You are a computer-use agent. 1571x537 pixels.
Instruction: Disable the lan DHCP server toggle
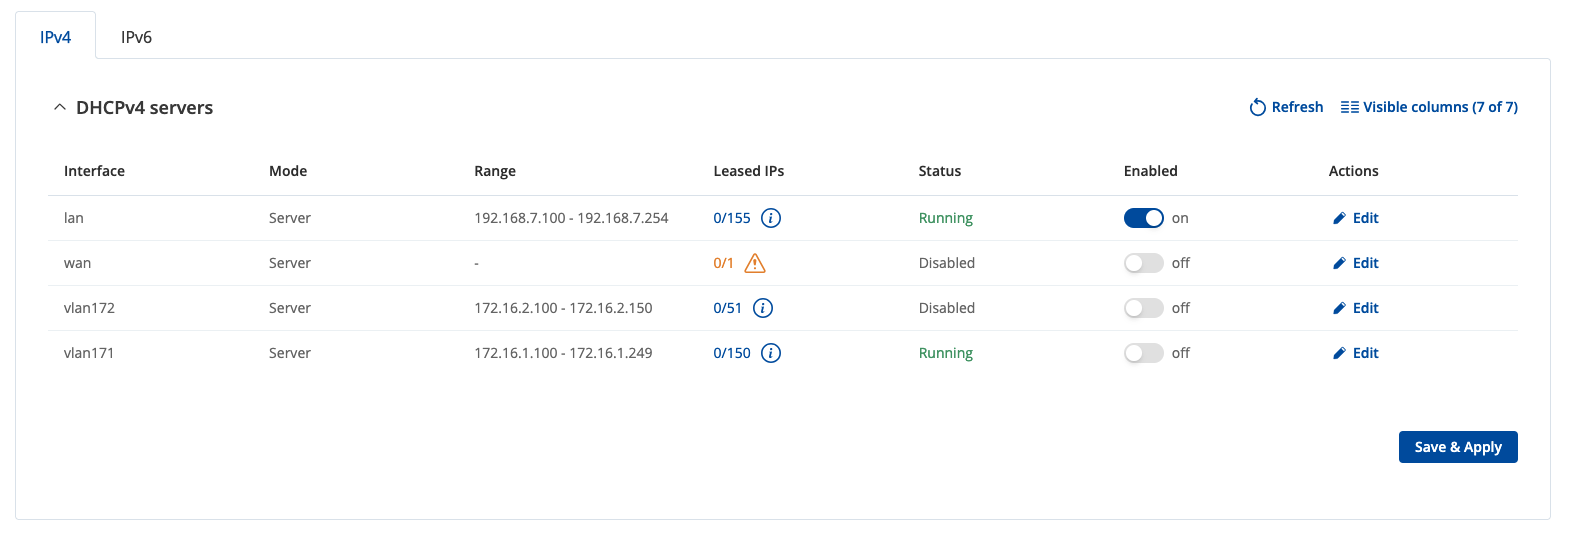1143,218
